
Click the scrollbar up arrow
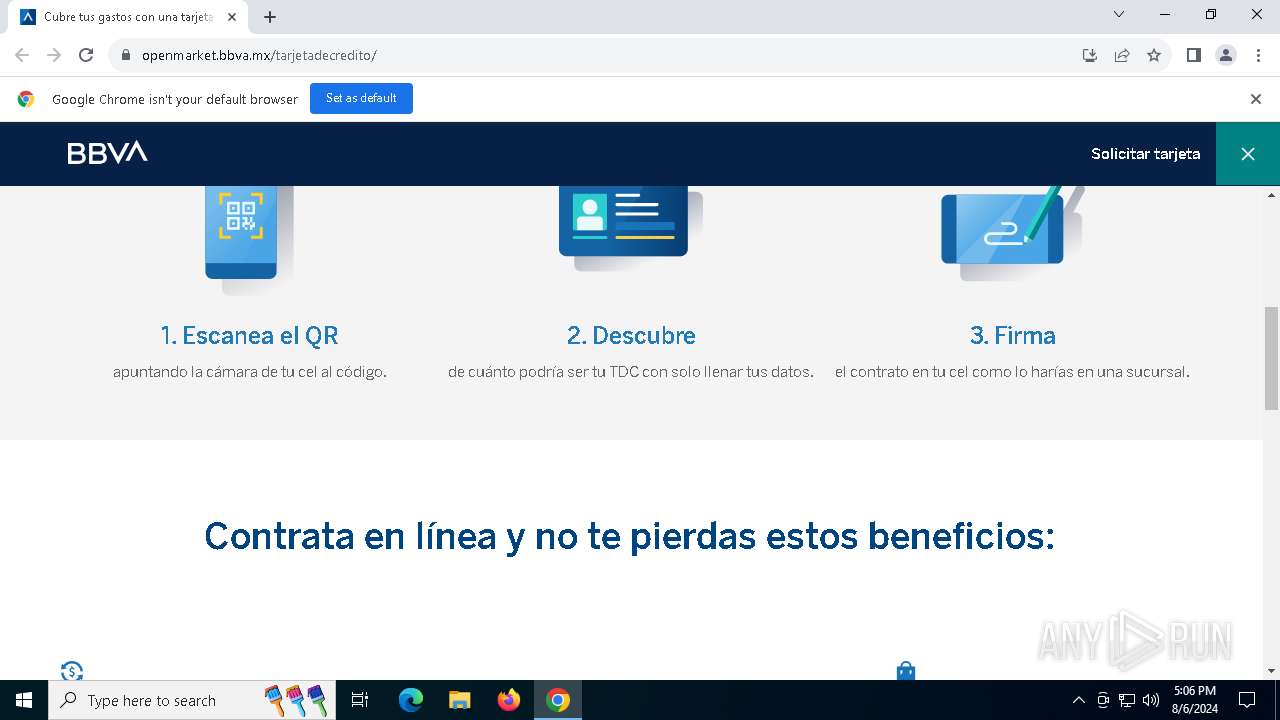tap(1271, 194)
